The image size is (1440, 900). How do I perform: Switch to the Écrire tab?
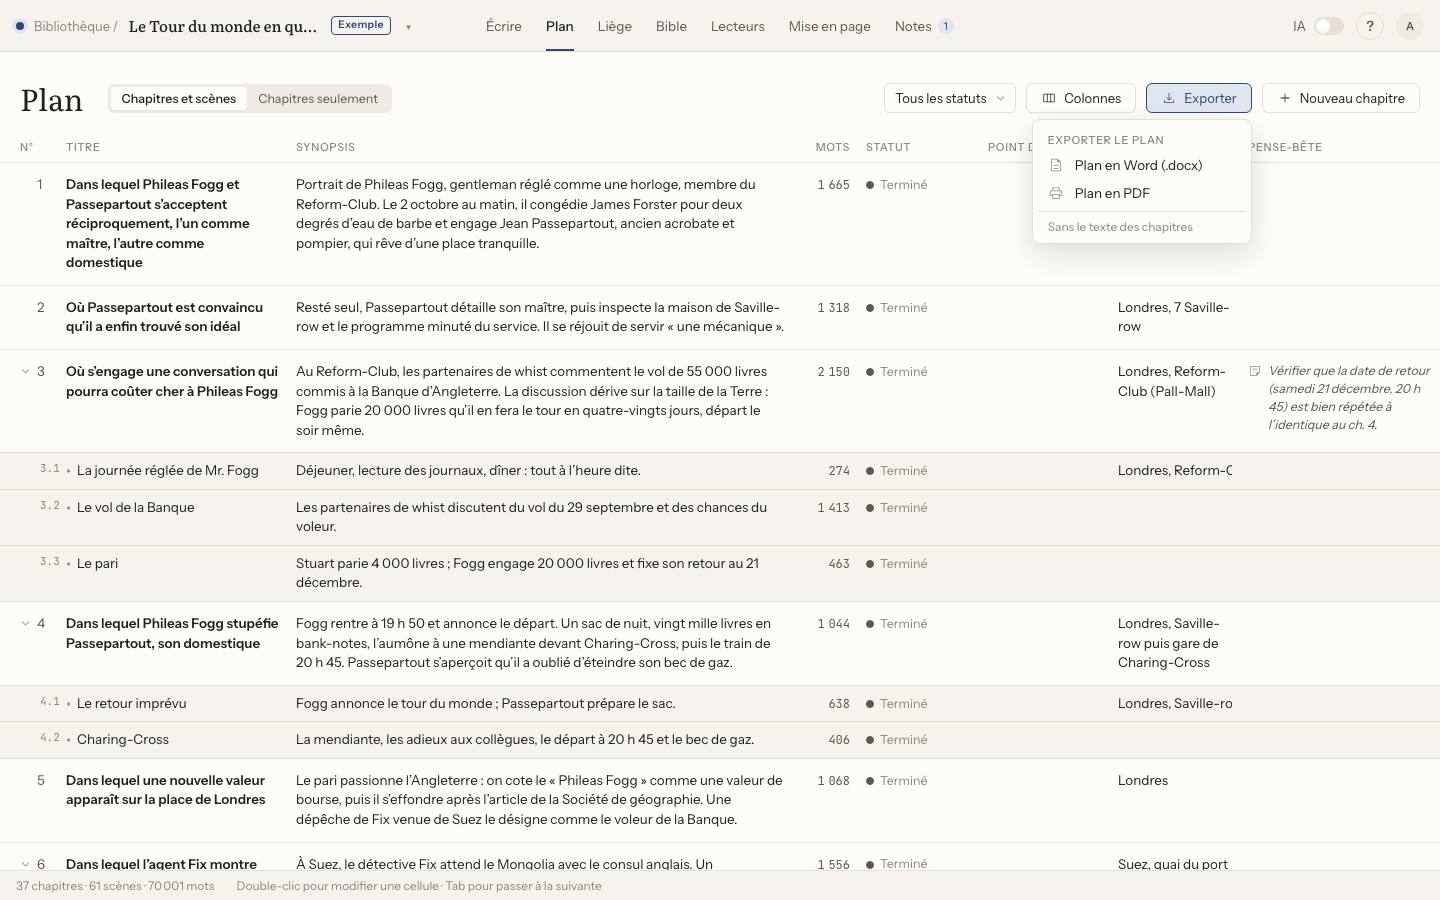pyautogui.click(x=504, y=26)
